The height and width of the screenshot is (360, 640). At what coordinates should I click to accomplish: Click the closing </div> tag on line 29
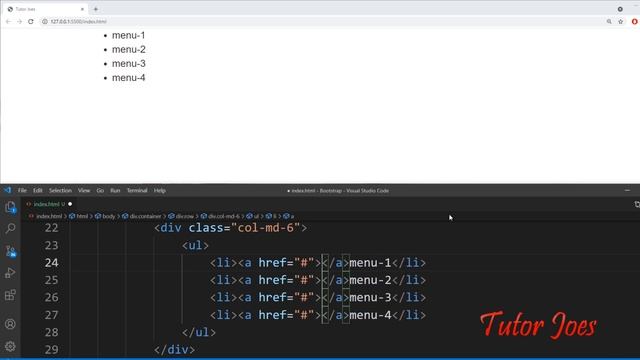[x=175, y=349]
